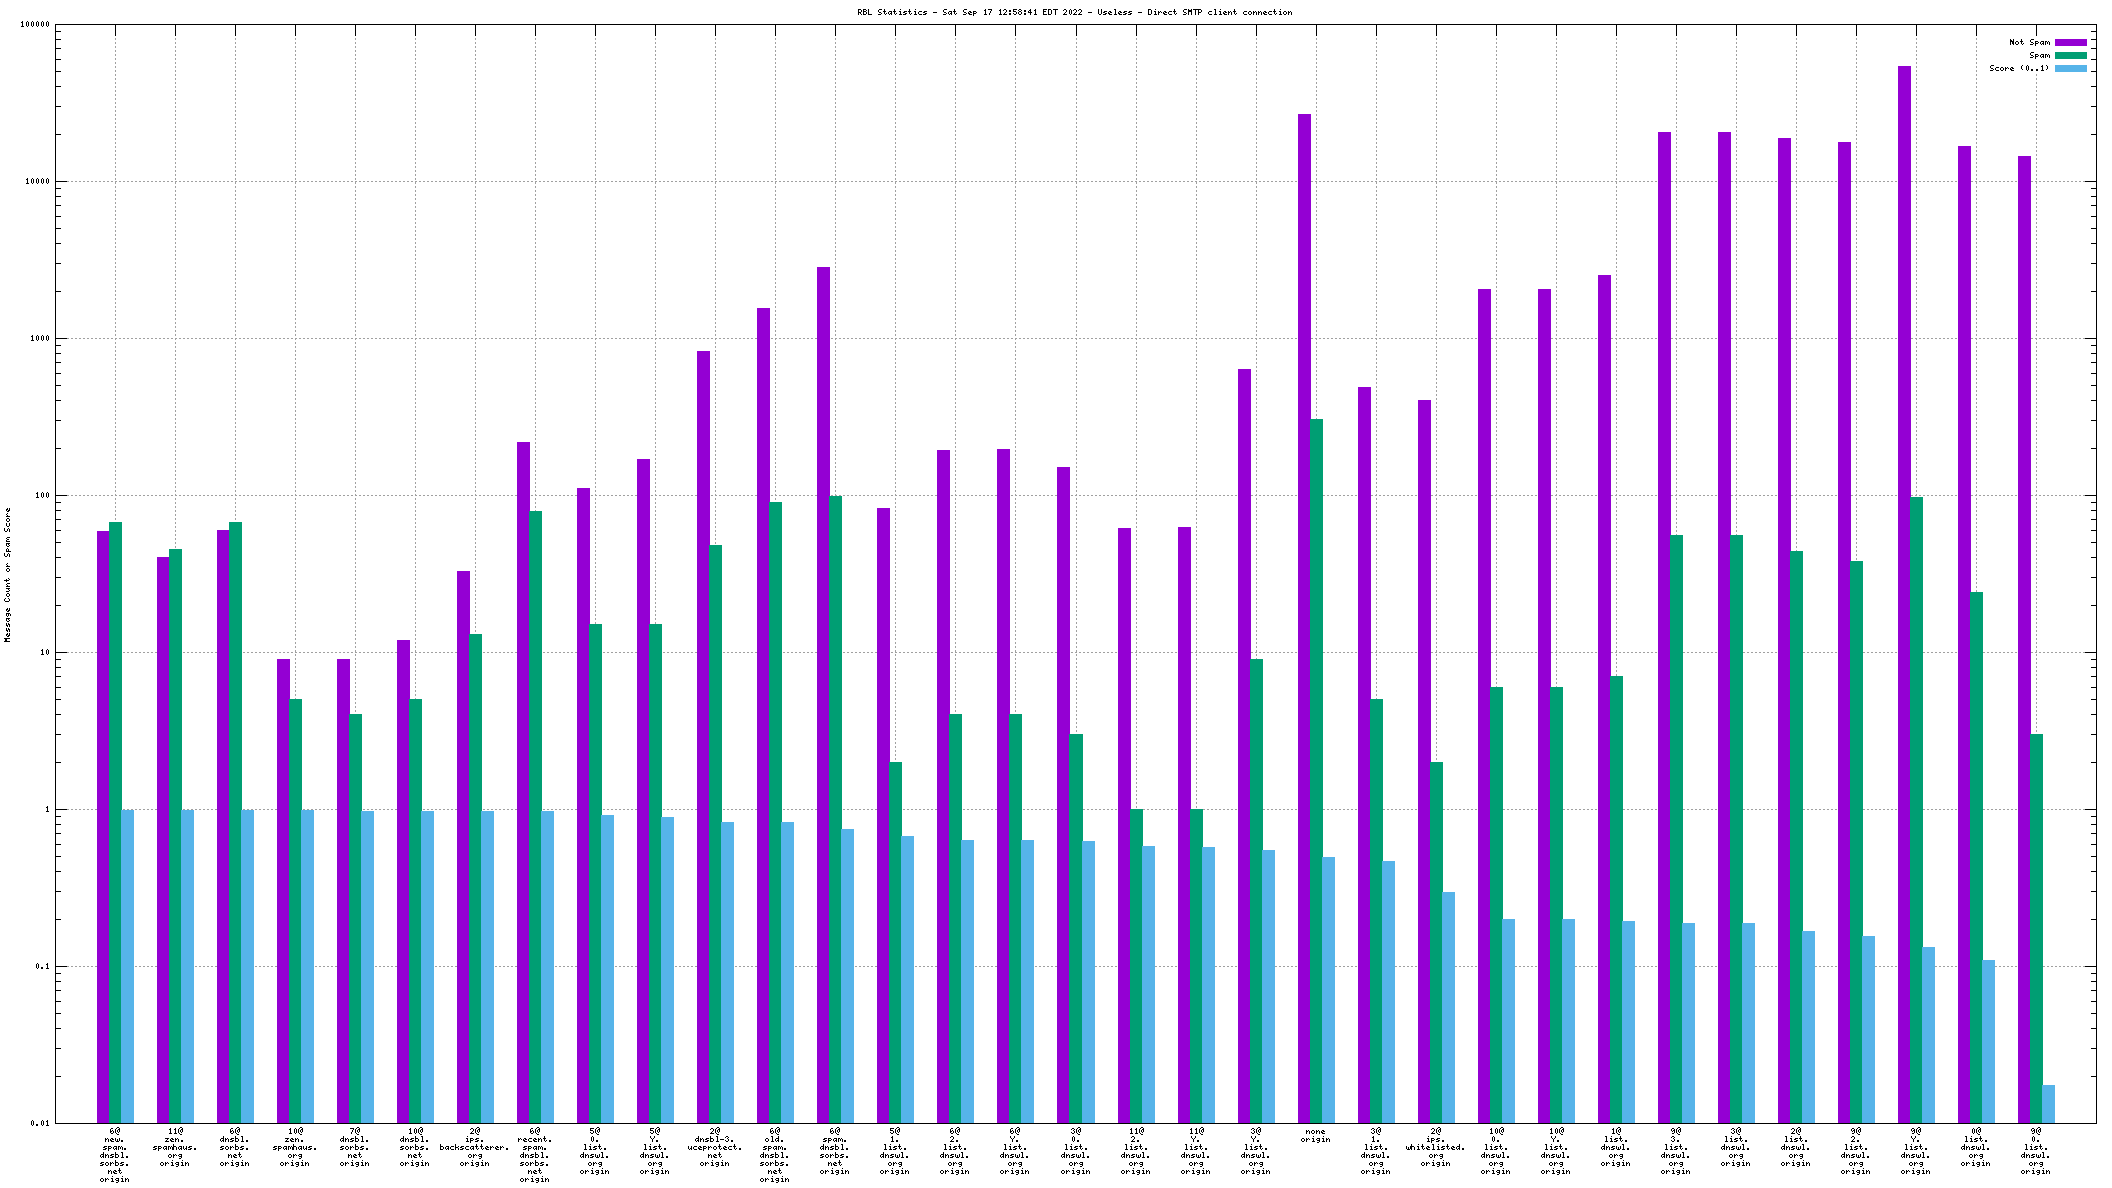Click the 'ips.whitelisted.org origin' x-axis label
Image resolution: width=2112 pixels, height=1188 pixels.
click(1435, 1147)
